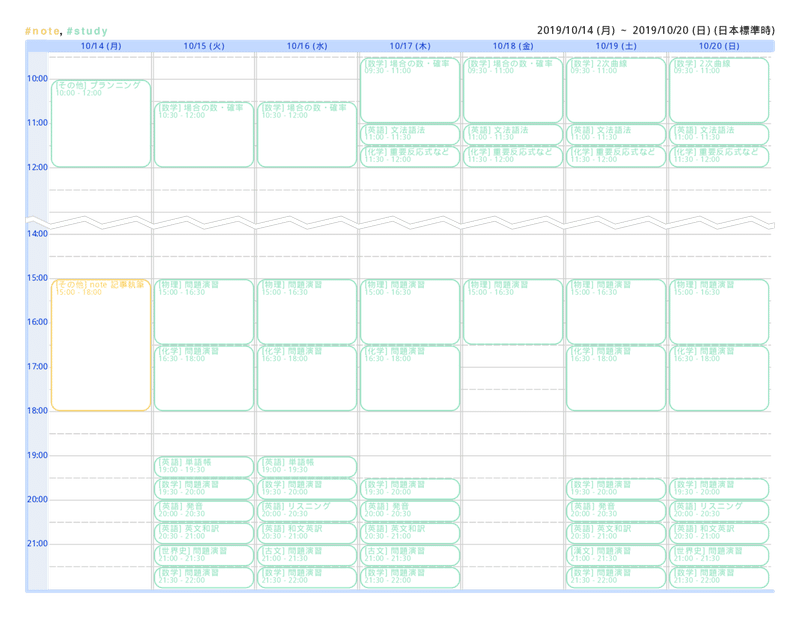Open Thursday's 場合の数・確率 09:30 event

(410, 90)
